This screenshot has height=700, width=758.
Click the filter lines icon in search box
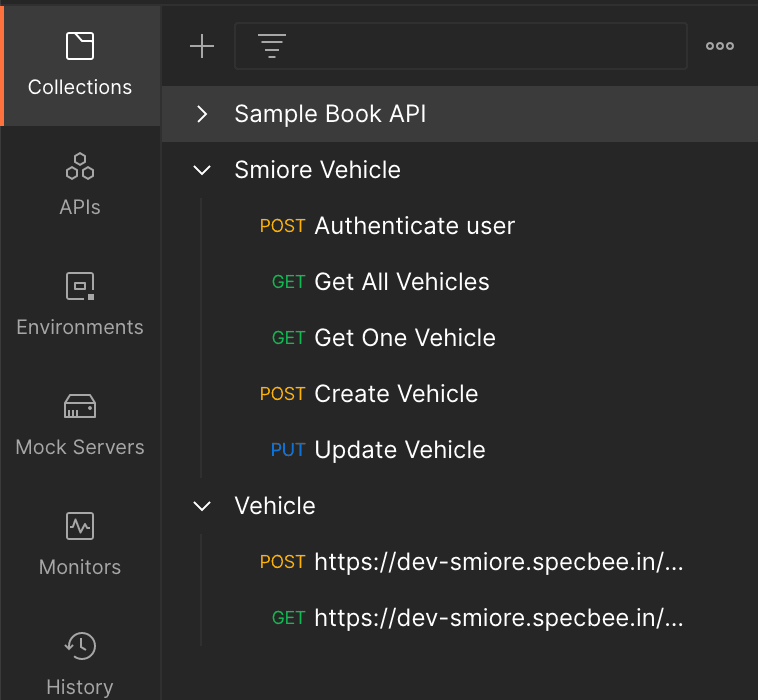pyautogui.click(x=272, y=46)
